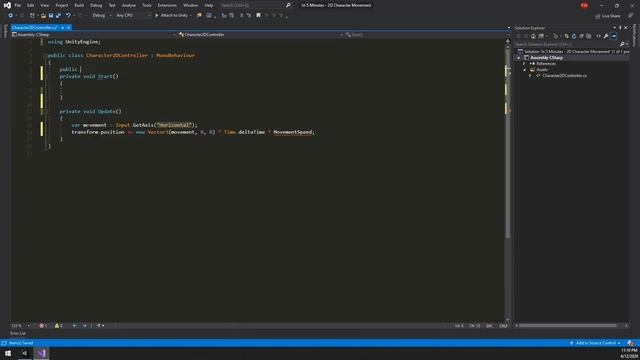Expand Character2DController.cs file node
640x360 pixels.
[x=530, y=76]
